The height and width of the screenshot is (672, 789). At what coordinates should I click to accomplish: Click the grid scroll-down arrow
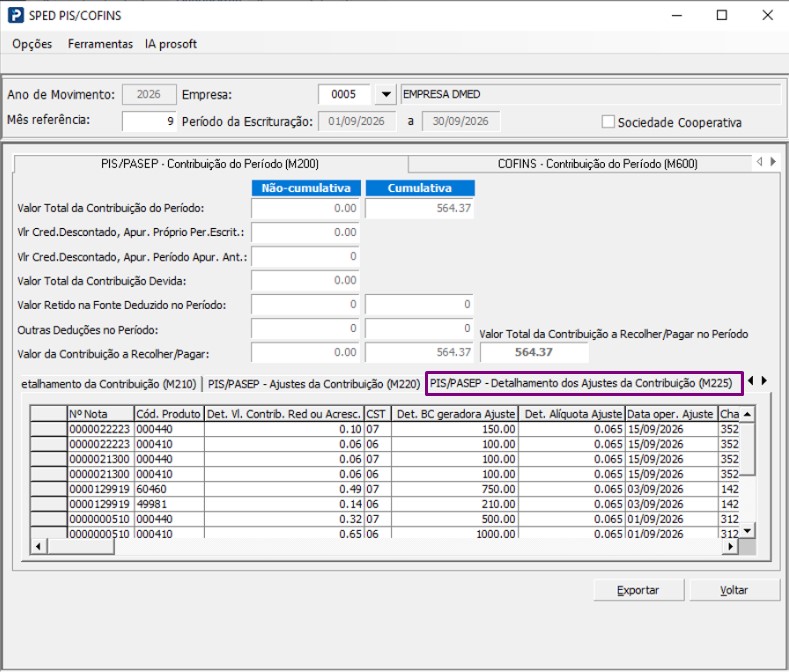tap(748, 530)
